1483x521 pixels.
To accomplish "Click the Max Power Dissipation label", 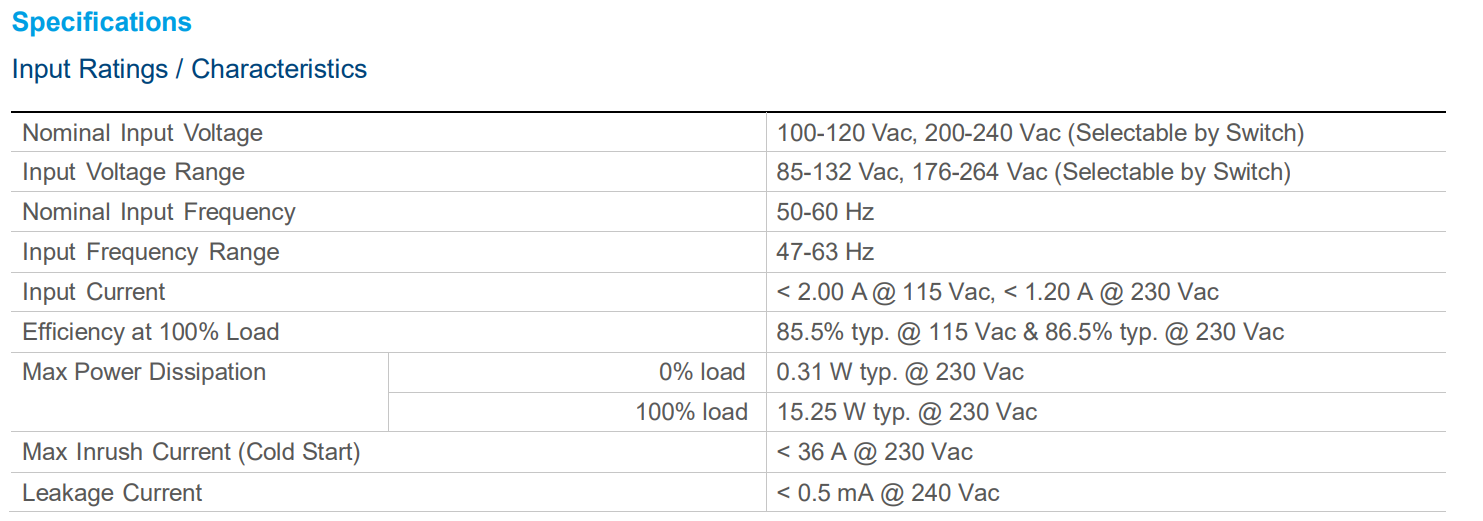I will (144, 372).
